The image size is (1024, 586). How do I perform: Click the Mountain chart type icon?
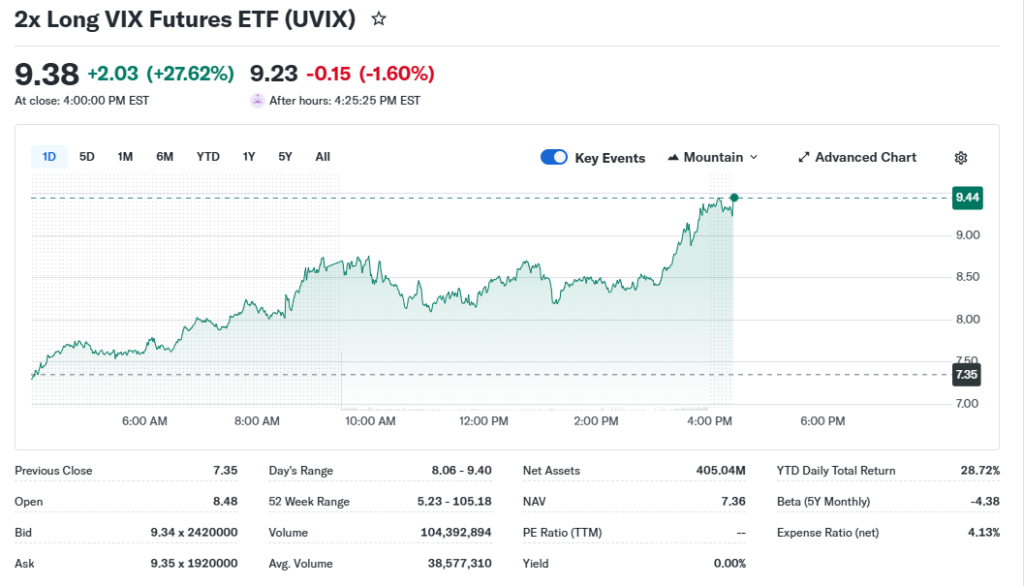(673, 158)
